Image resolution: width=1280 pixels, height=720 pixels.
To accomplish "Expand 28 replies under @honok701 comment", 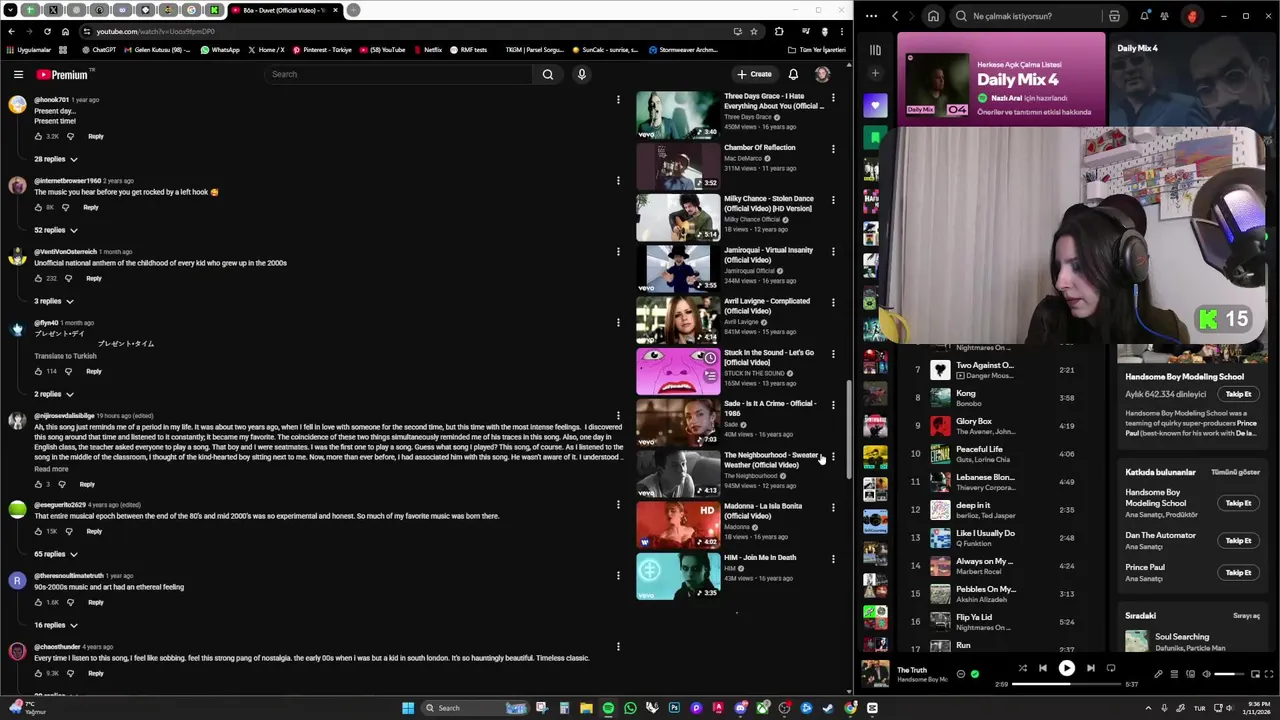I will [56, 159].
